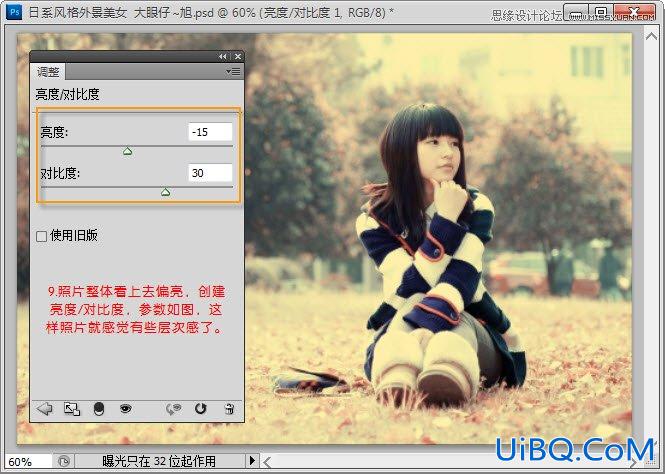Viewport: 665px width, 474px height.
Task: Click the 60% zoom field in status bar
Action: coord(28,461)
